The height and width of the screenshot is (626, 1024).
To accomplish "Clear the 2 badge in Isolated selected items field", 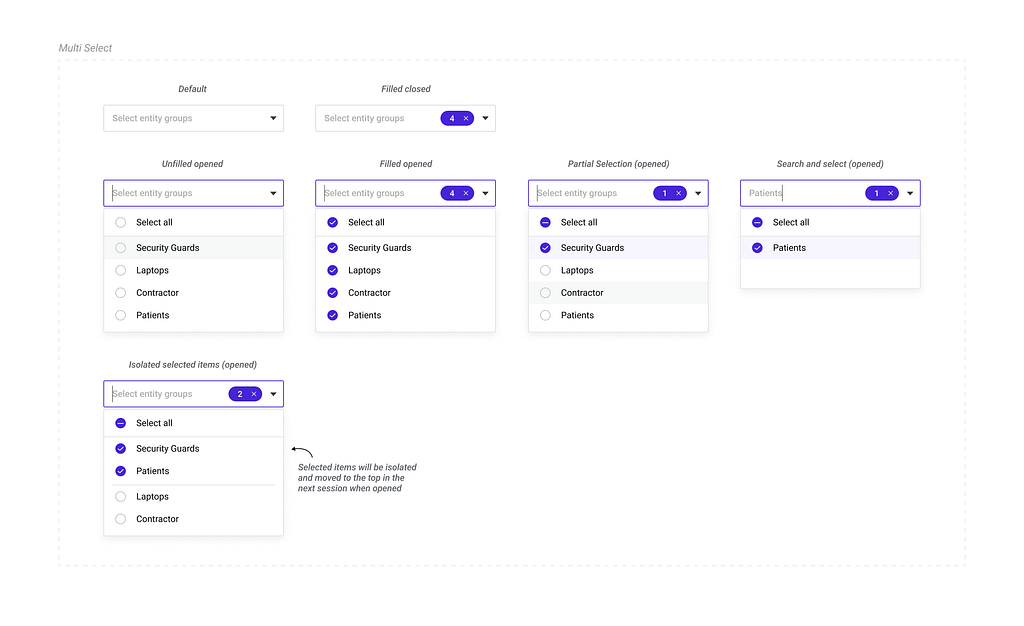I will [x=254, y=394].
